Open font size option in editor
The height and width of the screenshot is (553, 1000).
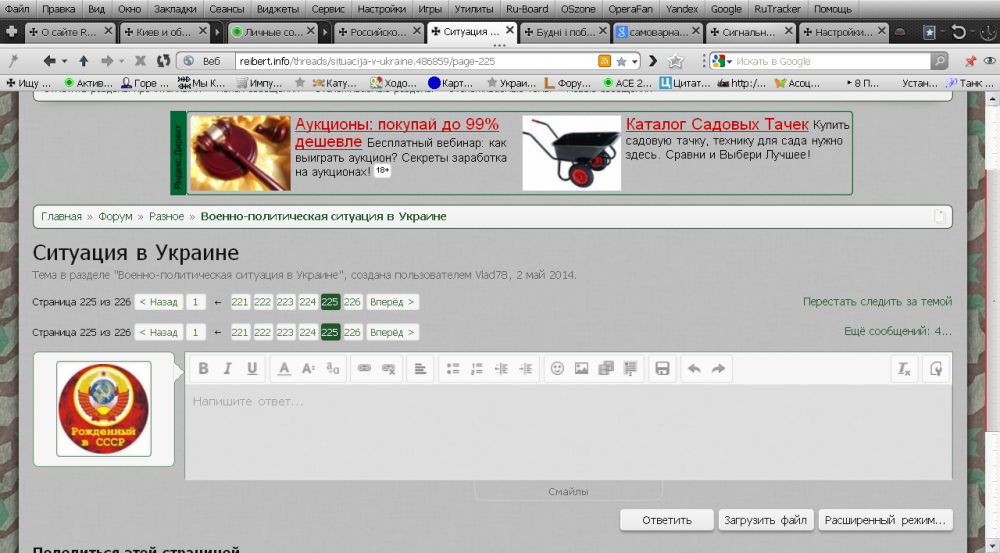point(309,369)
